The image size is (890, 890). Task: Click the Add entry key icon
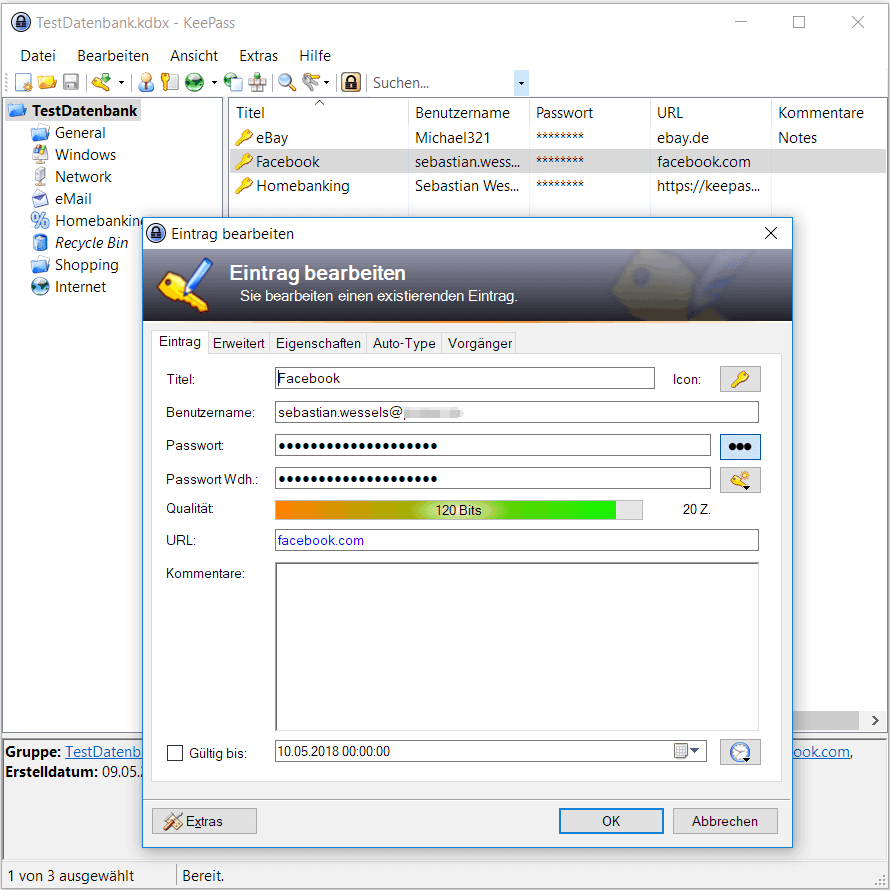pos(102,83)
